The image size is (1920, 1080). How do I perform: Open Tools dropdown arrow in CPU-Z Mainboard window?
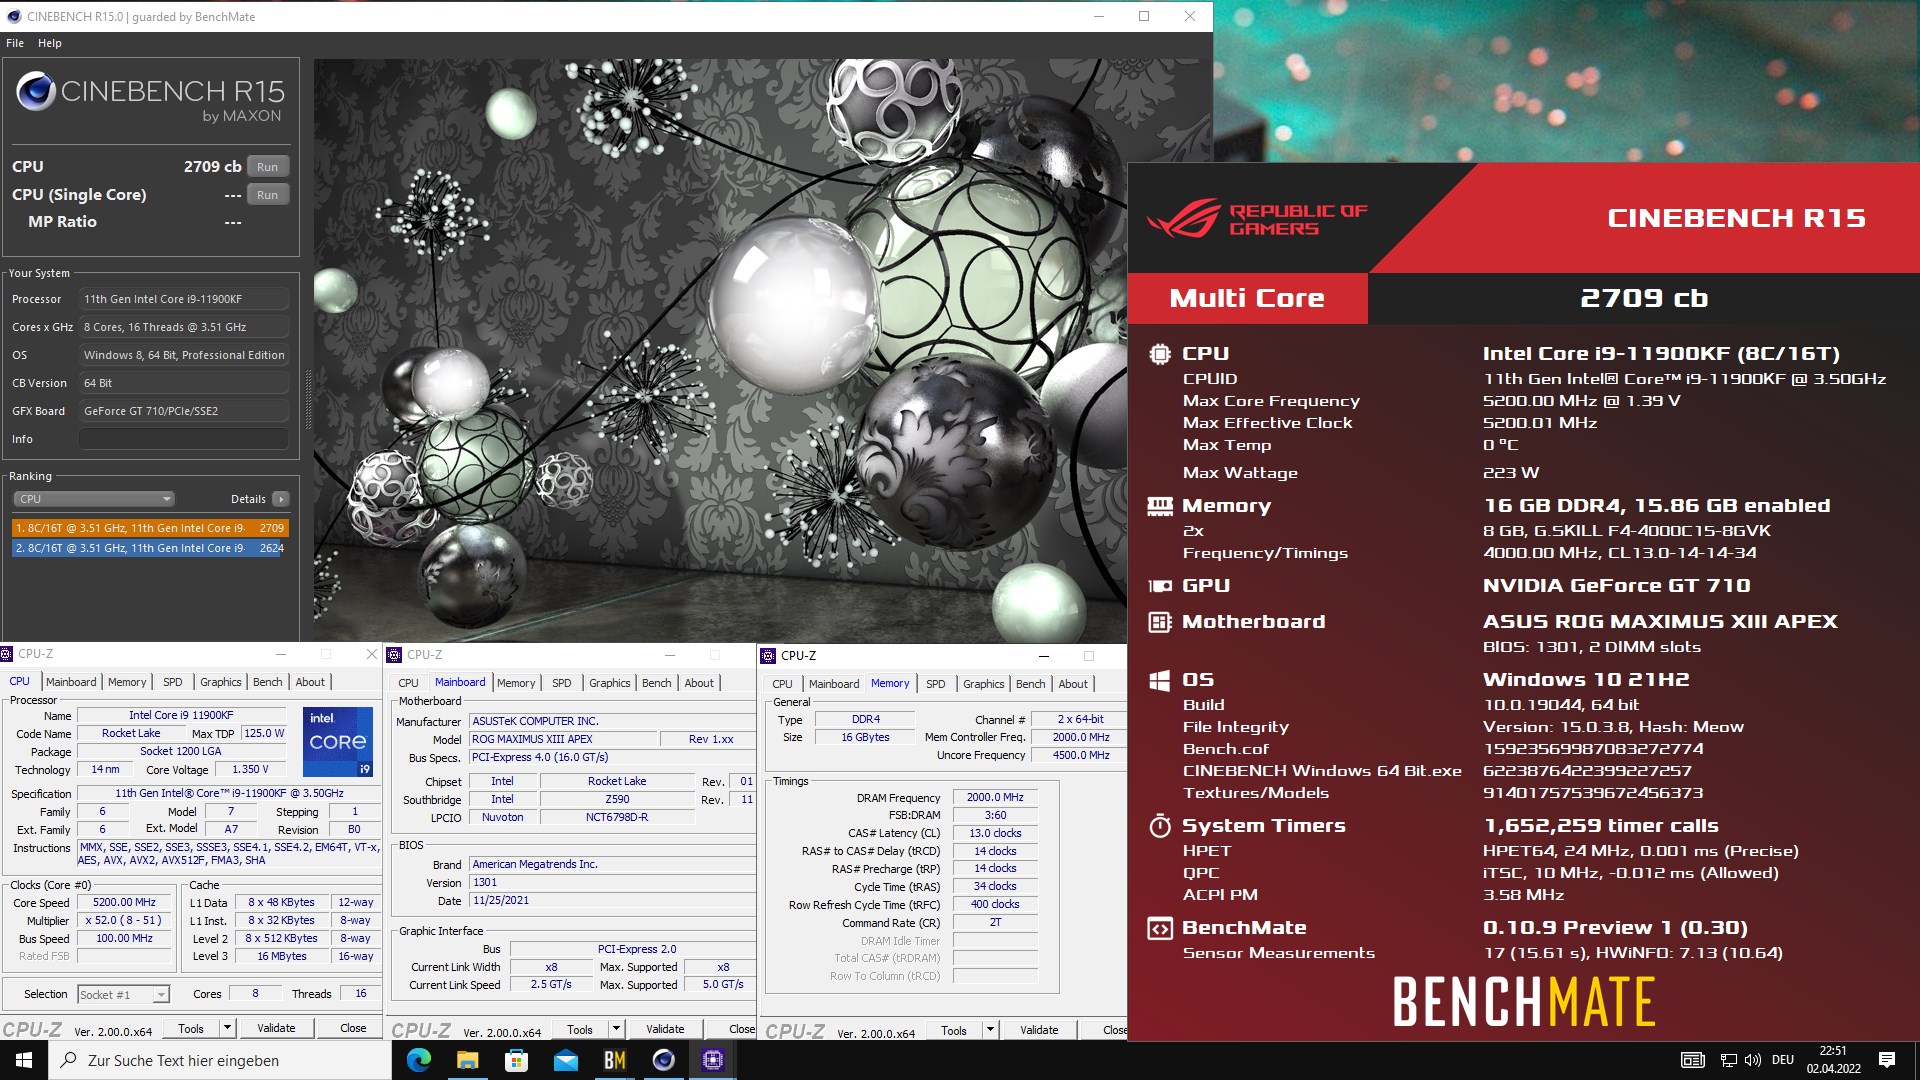(616, 1029)
